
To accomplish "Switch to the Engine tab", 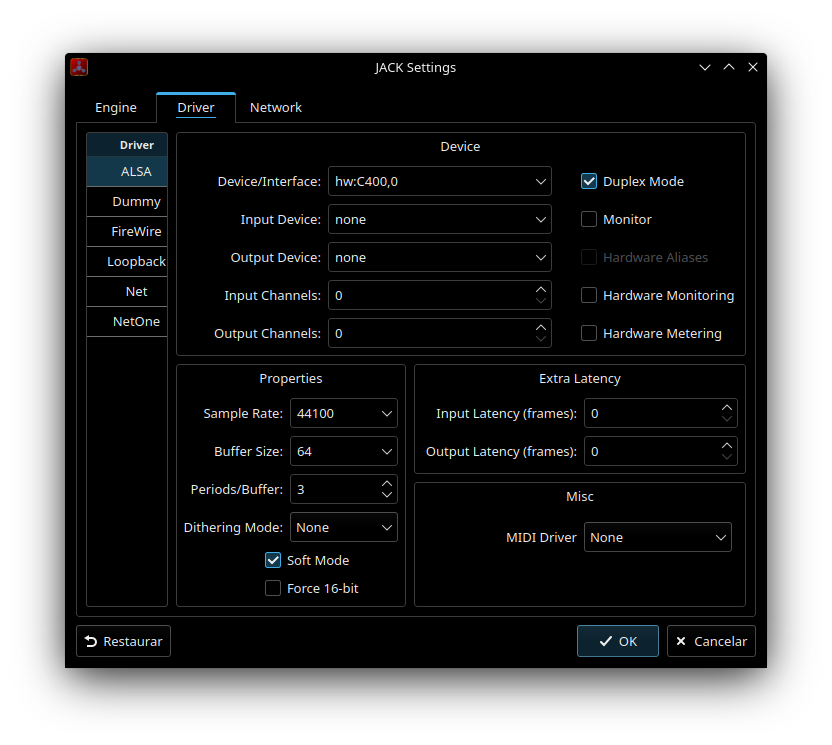I will [116, 108].
